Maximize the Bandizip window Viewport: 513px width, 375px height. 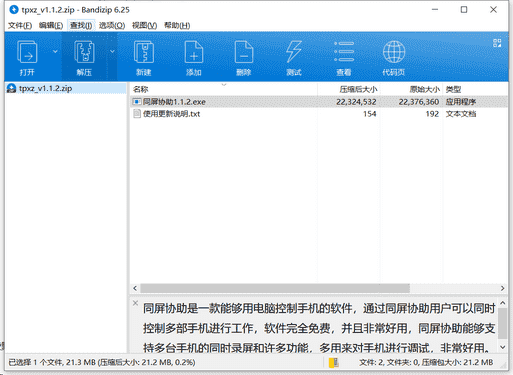[x=464, y=10]
